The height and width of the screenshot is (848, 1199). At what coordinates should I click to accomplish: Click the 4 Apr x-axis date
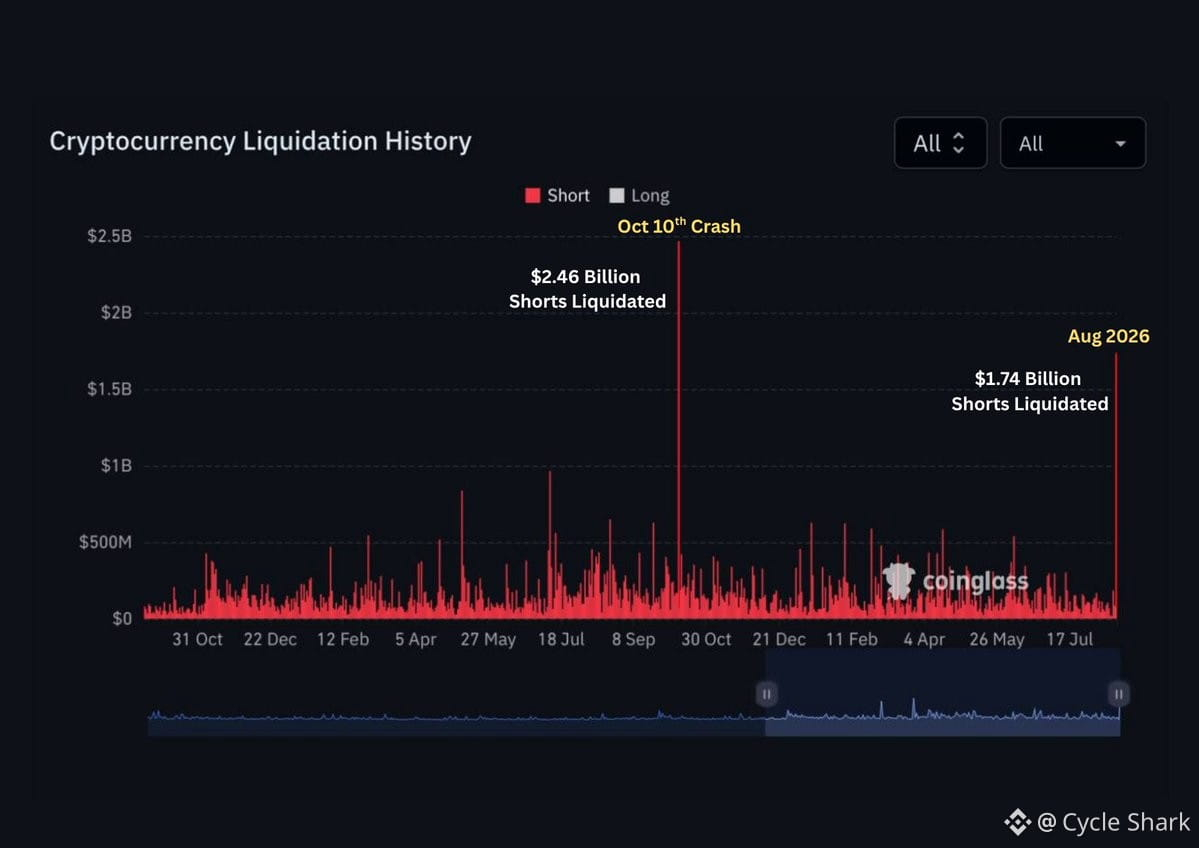coord(924,639)
